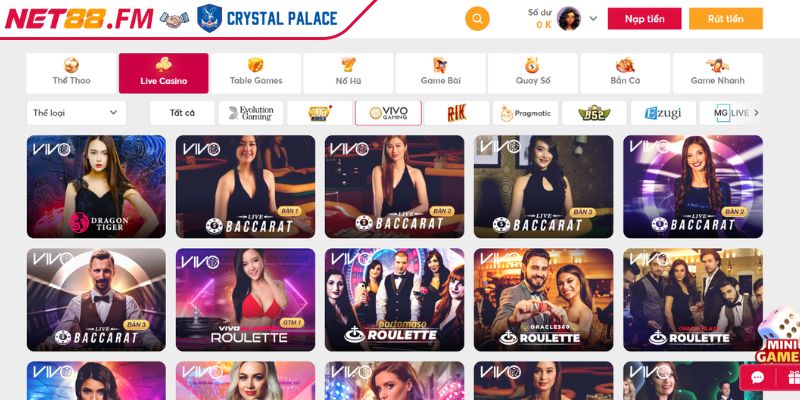Select the Evolution Gaming provider filter
800x400 pixels.
(x=251, y=113)
